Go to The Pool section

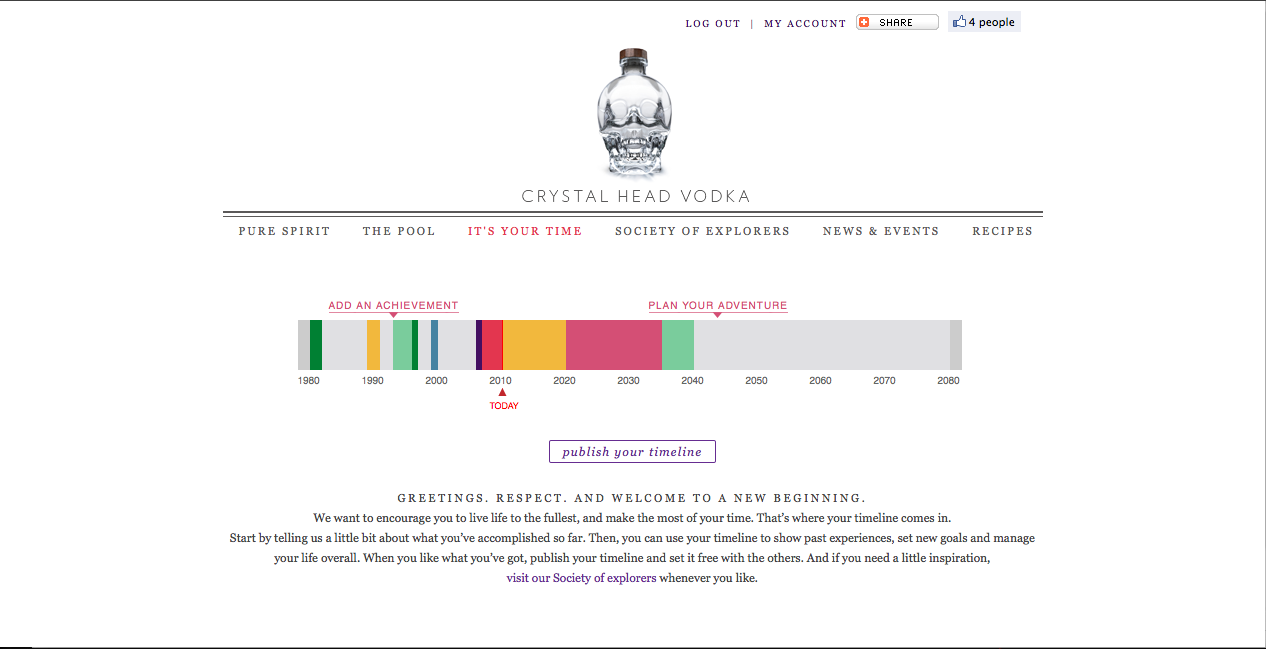click(399, 231)
